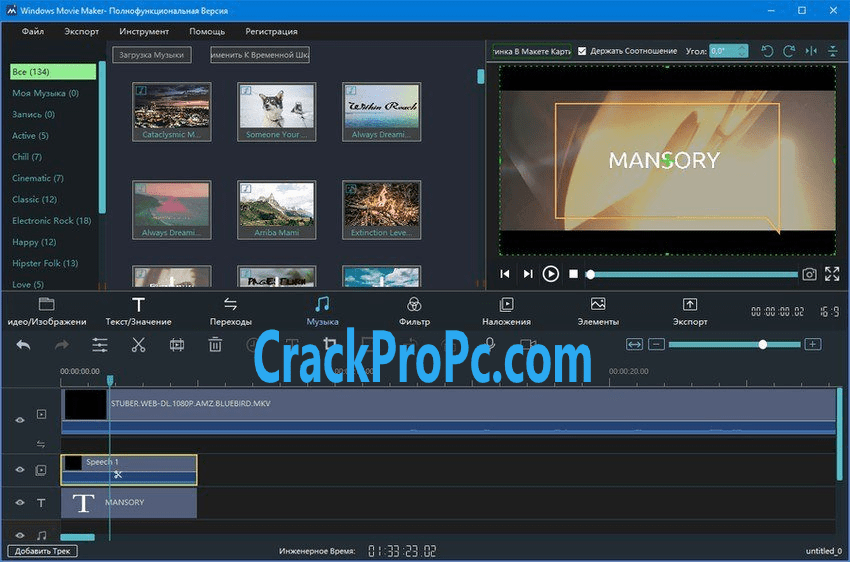Fit the timeline to window with the double-arrow icon
Image resolution: width=850 pixels, height=562 pixels.
(634, 345)
